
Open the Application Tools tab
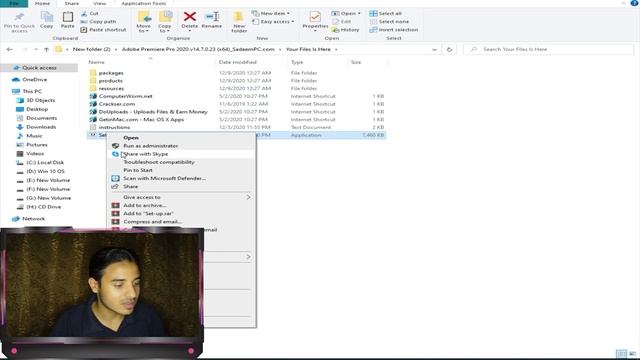pyautogui.click(x=144, y=3)
